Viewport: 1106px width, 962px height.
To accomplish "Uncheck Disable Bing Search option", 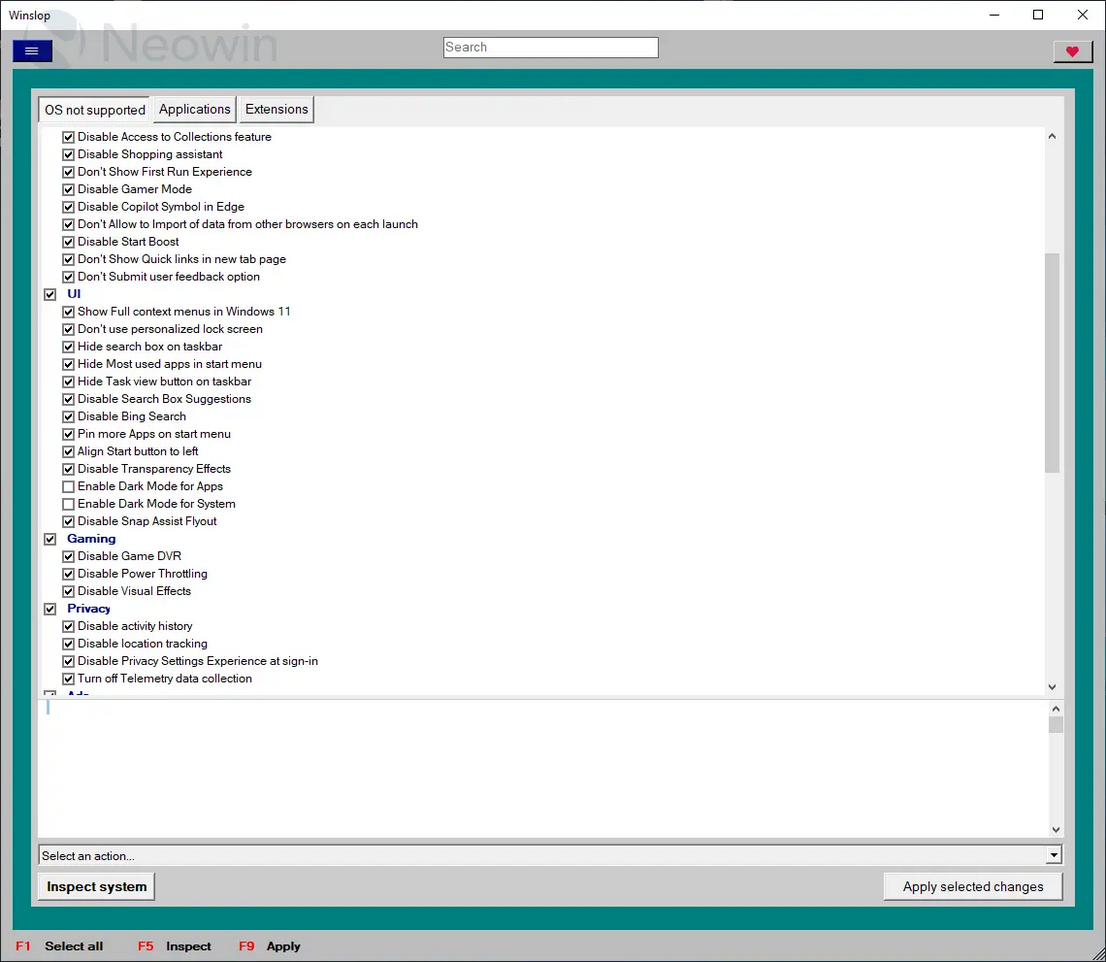I will [69, 417].
